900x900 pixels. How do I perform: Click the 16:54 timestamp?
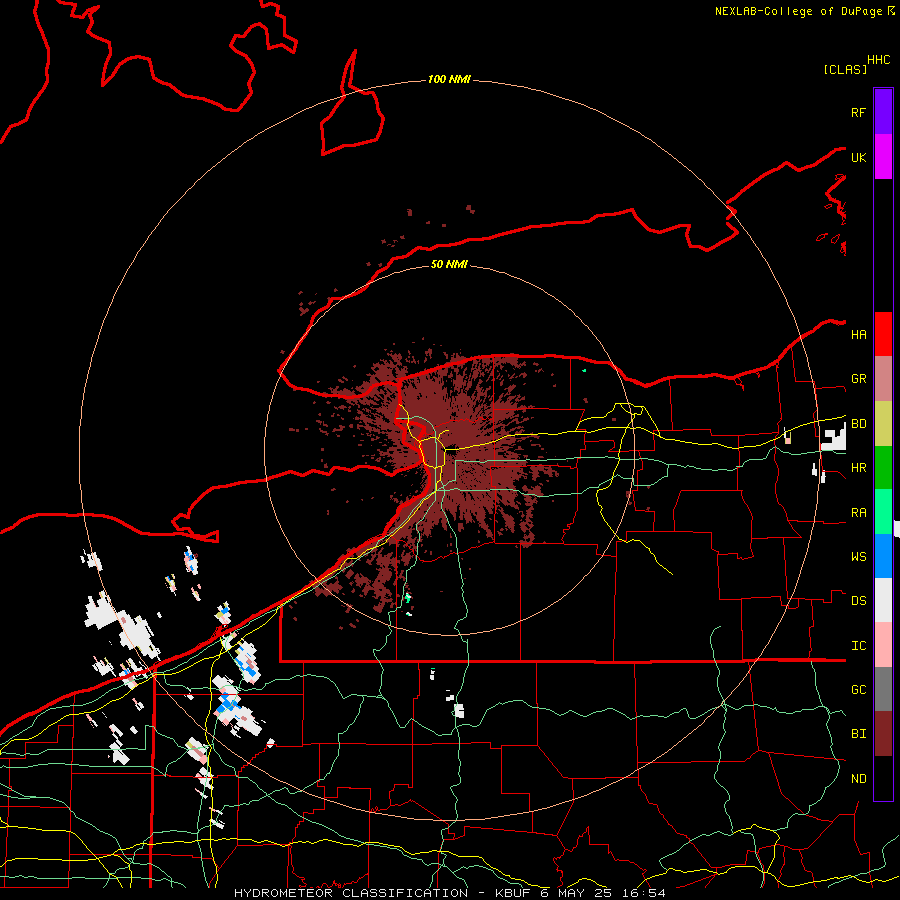click(x=643, y=893)
